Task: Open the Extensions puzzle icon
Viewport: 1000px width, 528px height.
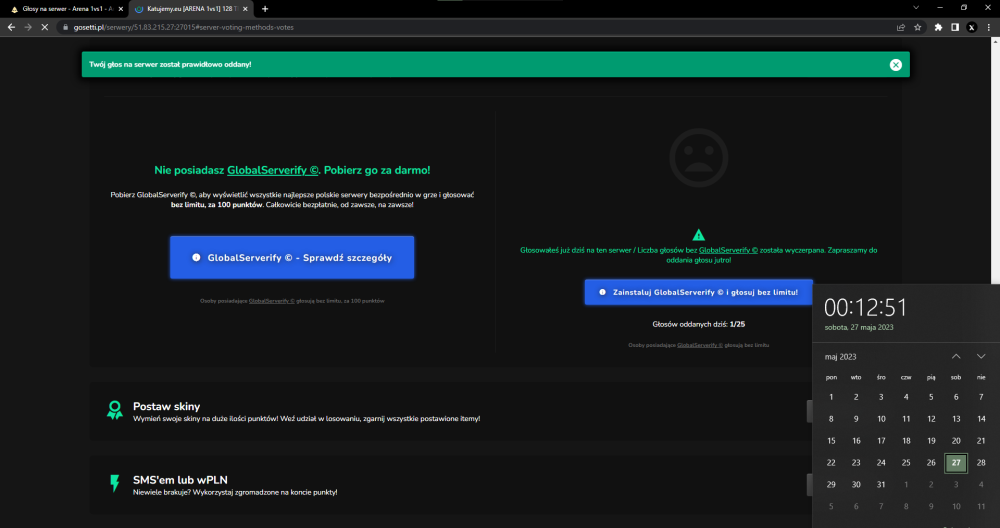Action: [938, 27]
